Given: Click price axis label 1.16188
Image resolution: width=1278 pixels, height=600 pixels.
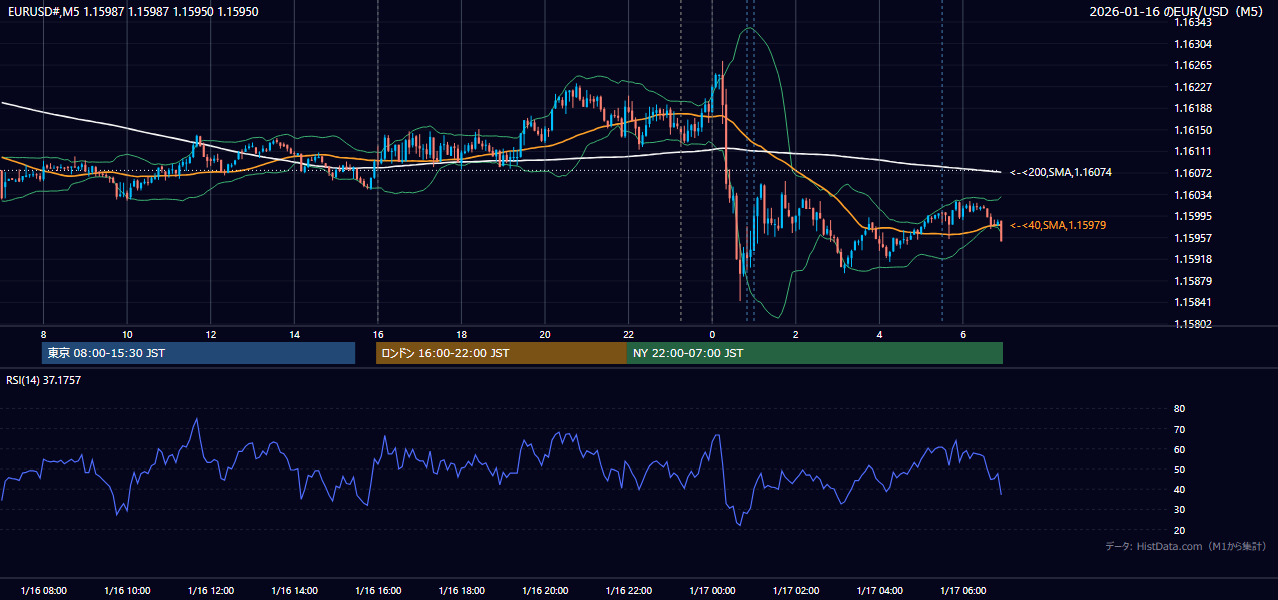Looking at the screenshot, I should click(x=1192, y=109).
